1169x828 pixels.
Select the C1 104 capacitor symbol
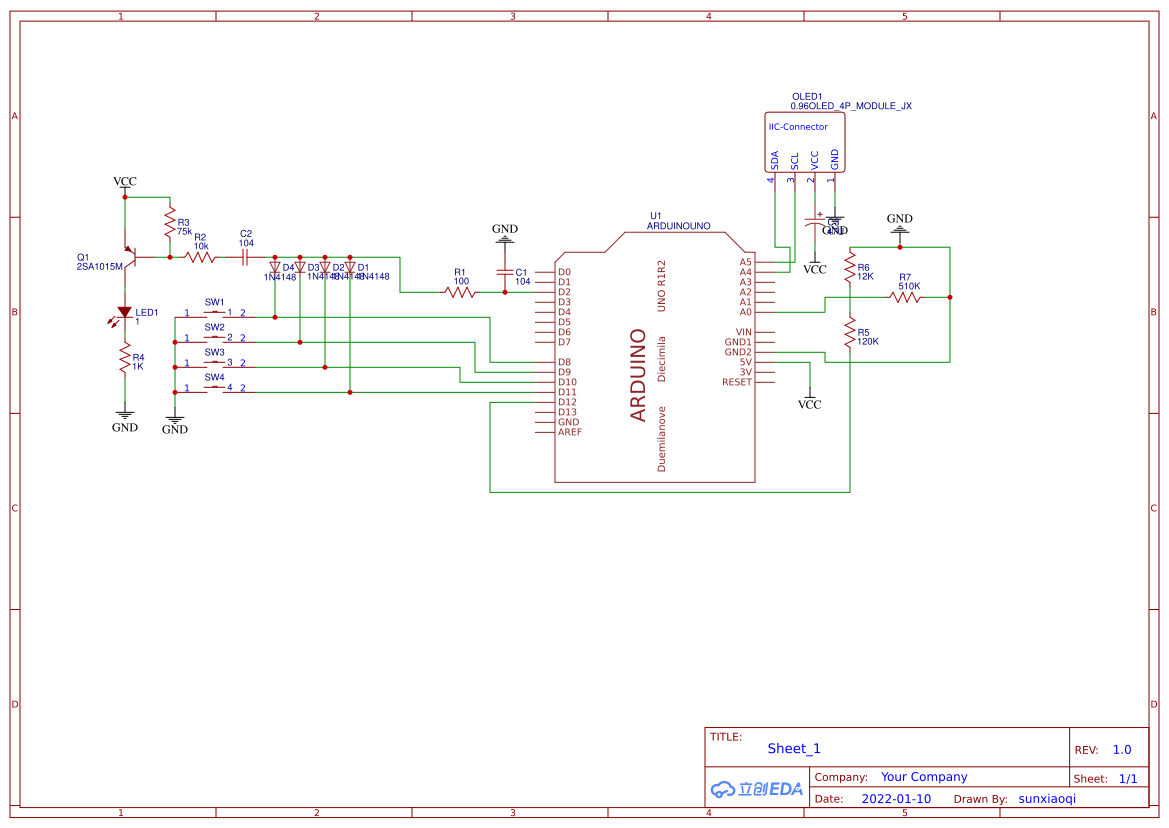pos(505,272)
